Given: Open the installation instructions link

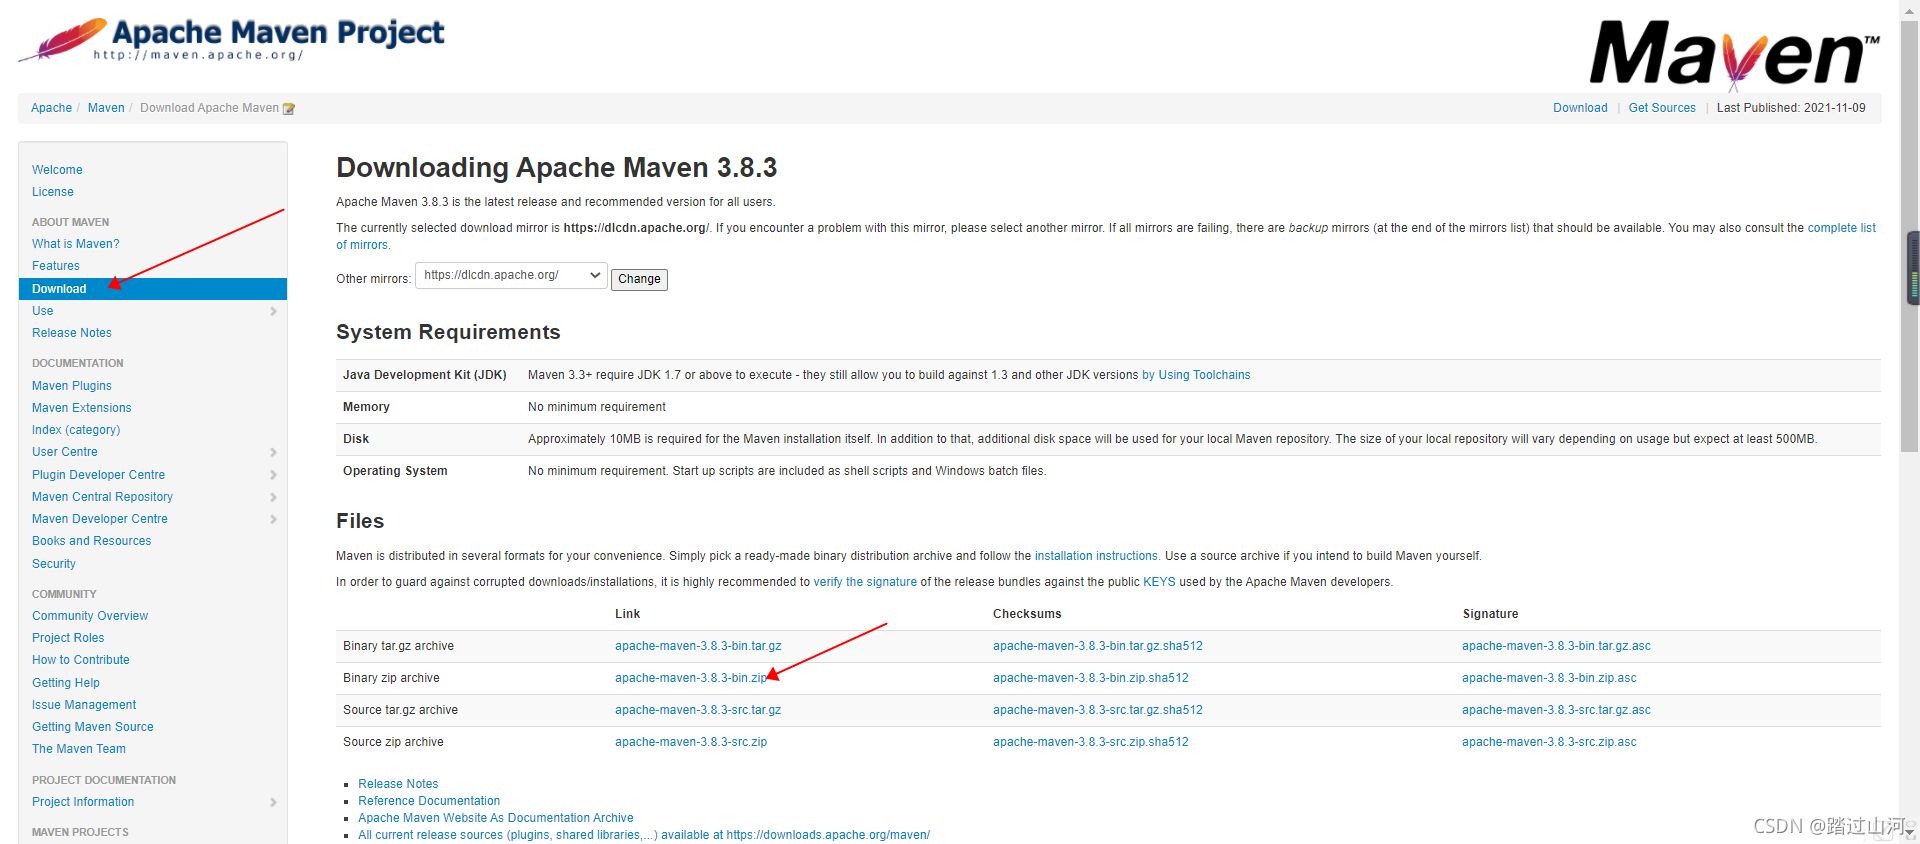Looking at the screenshot, I should 1096,556.
